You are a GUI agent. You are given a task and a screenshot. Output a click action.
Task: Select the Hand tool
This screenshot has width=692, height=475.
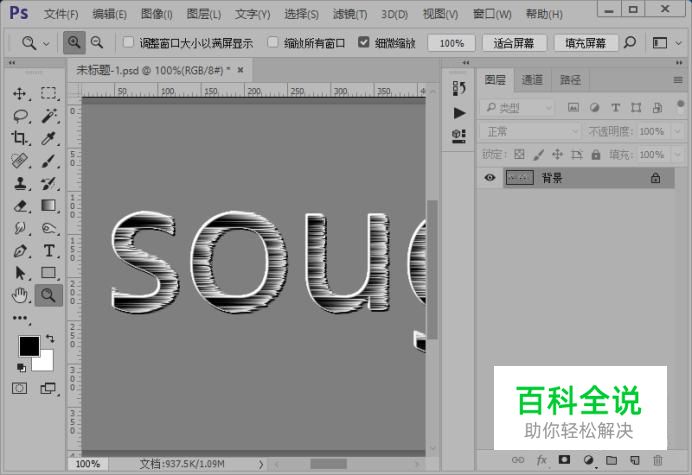(19, 295)
